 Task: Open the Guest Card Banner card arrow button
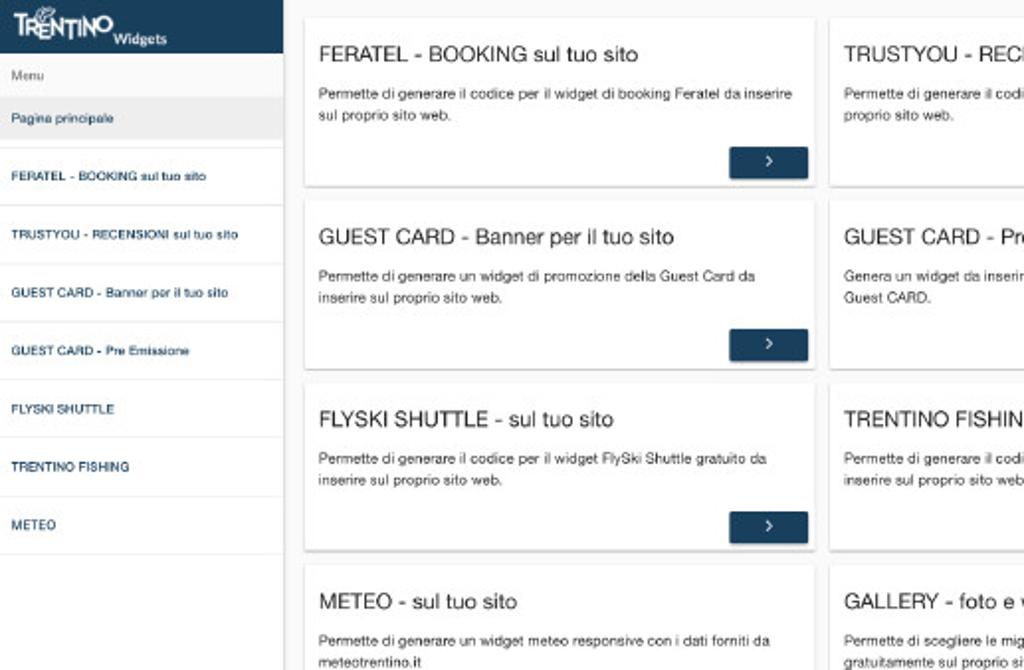point(768,345)
